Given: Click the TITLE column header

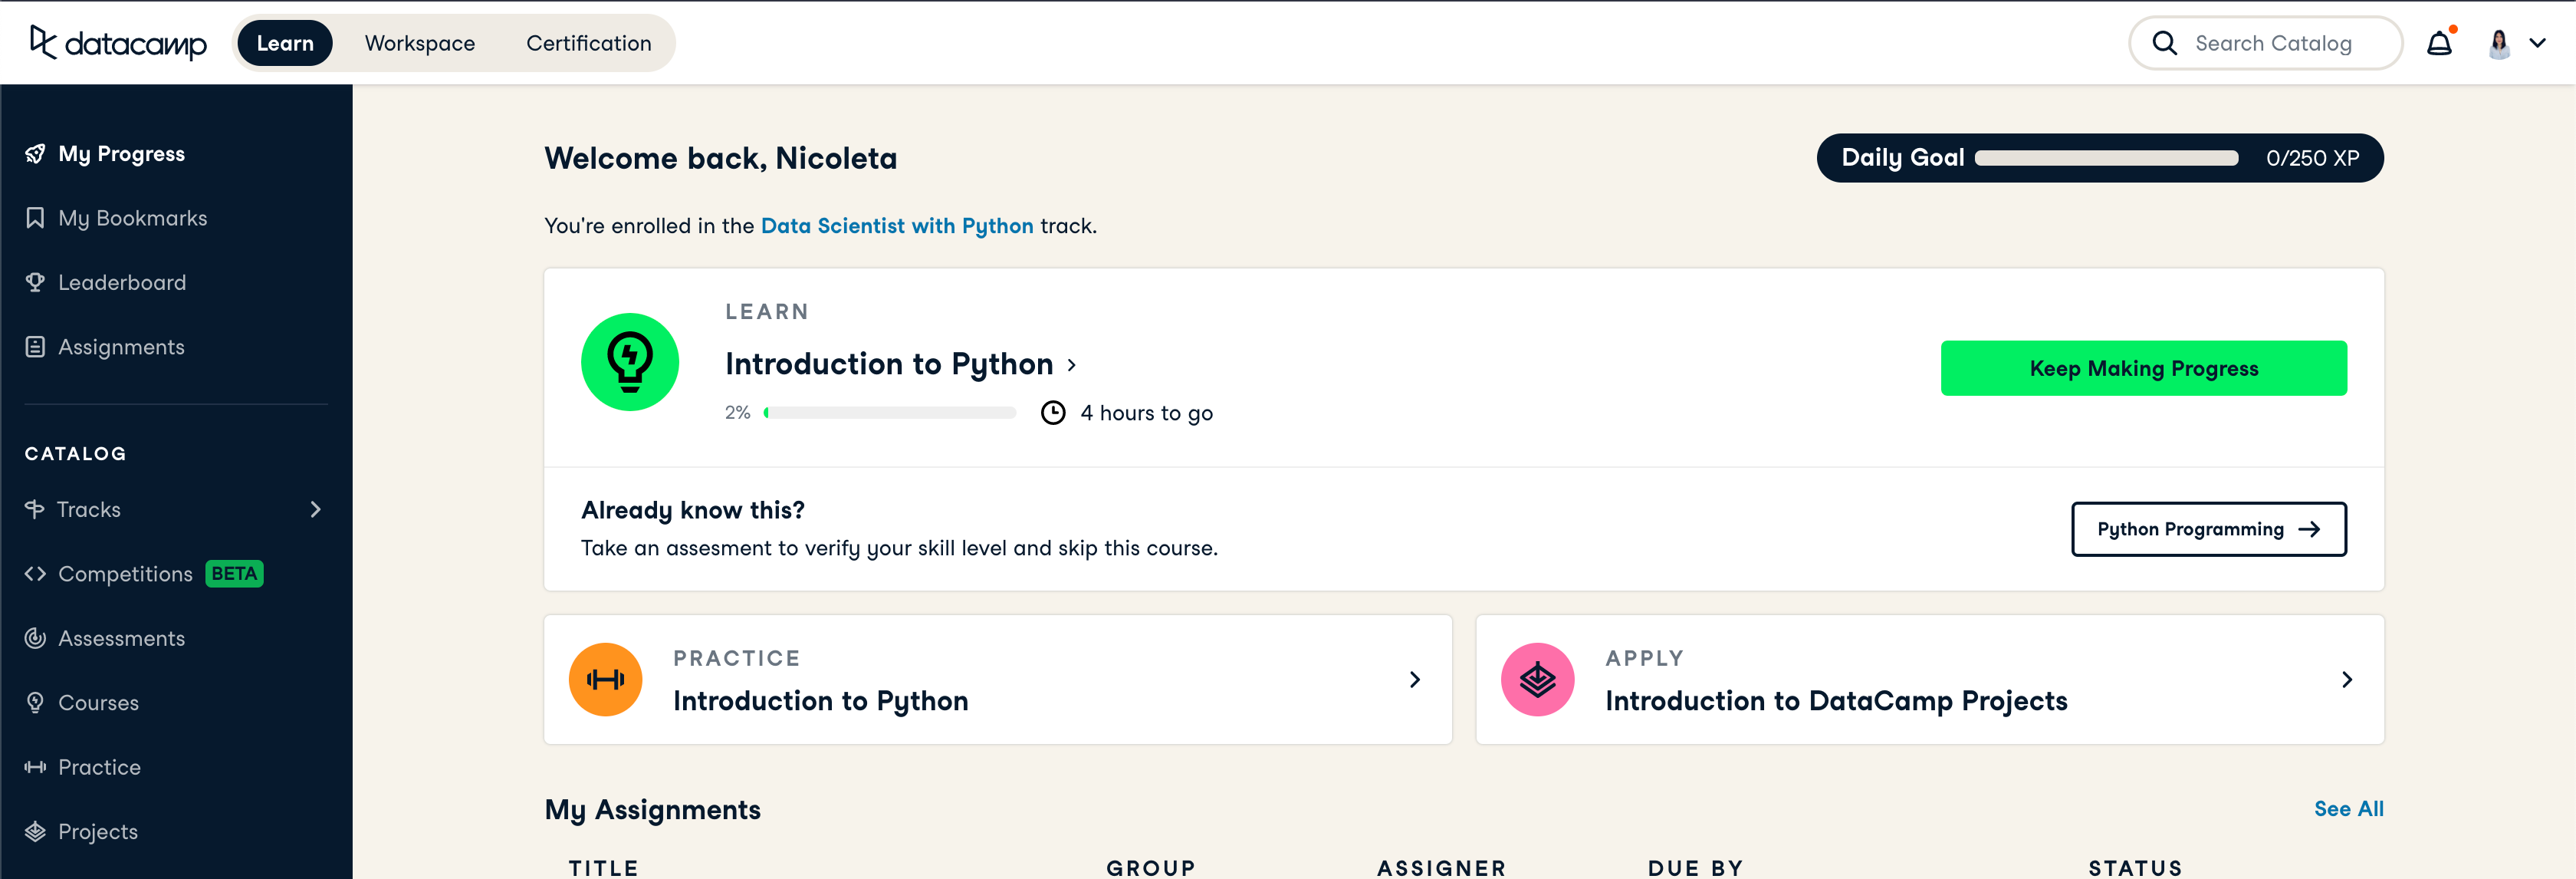Looking at the screenshot, I should [604, 868].
